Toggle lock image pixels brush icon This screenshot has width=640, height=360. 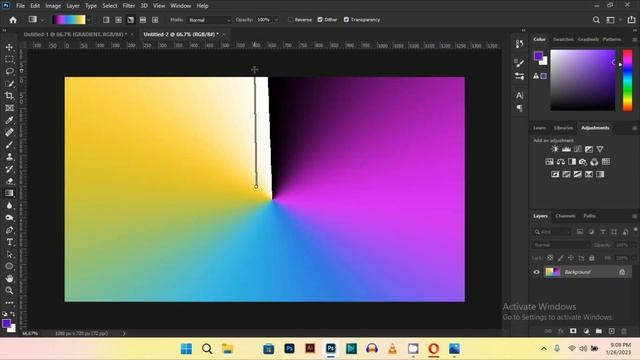coord(560,258)
